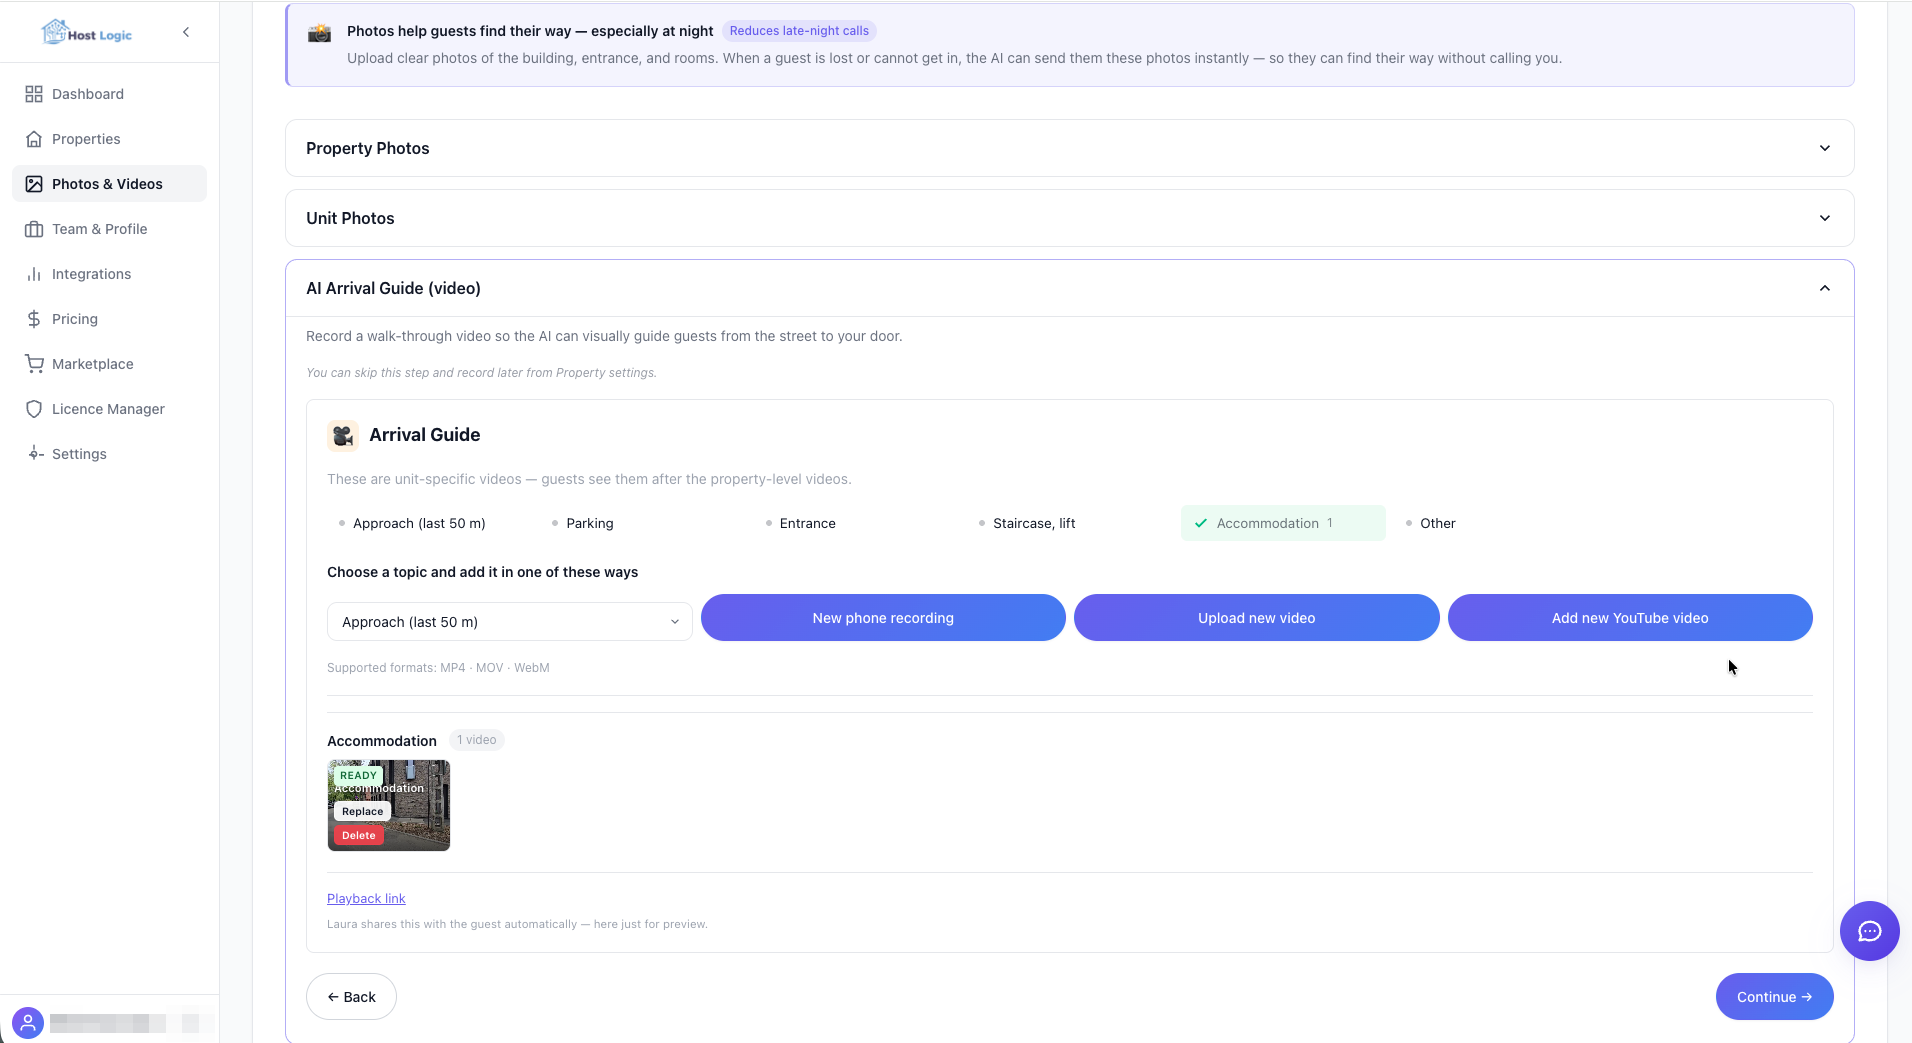Click Continue to proceed

(x=1774, y=997)
